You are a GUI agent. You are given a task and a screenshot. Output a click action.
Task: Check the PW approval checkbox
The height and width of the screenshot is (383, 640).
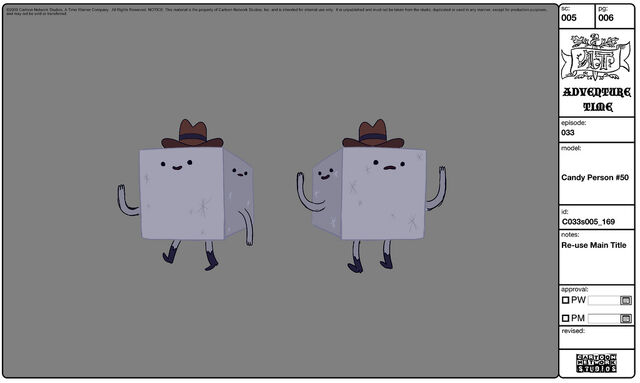[x=565, y=300]
